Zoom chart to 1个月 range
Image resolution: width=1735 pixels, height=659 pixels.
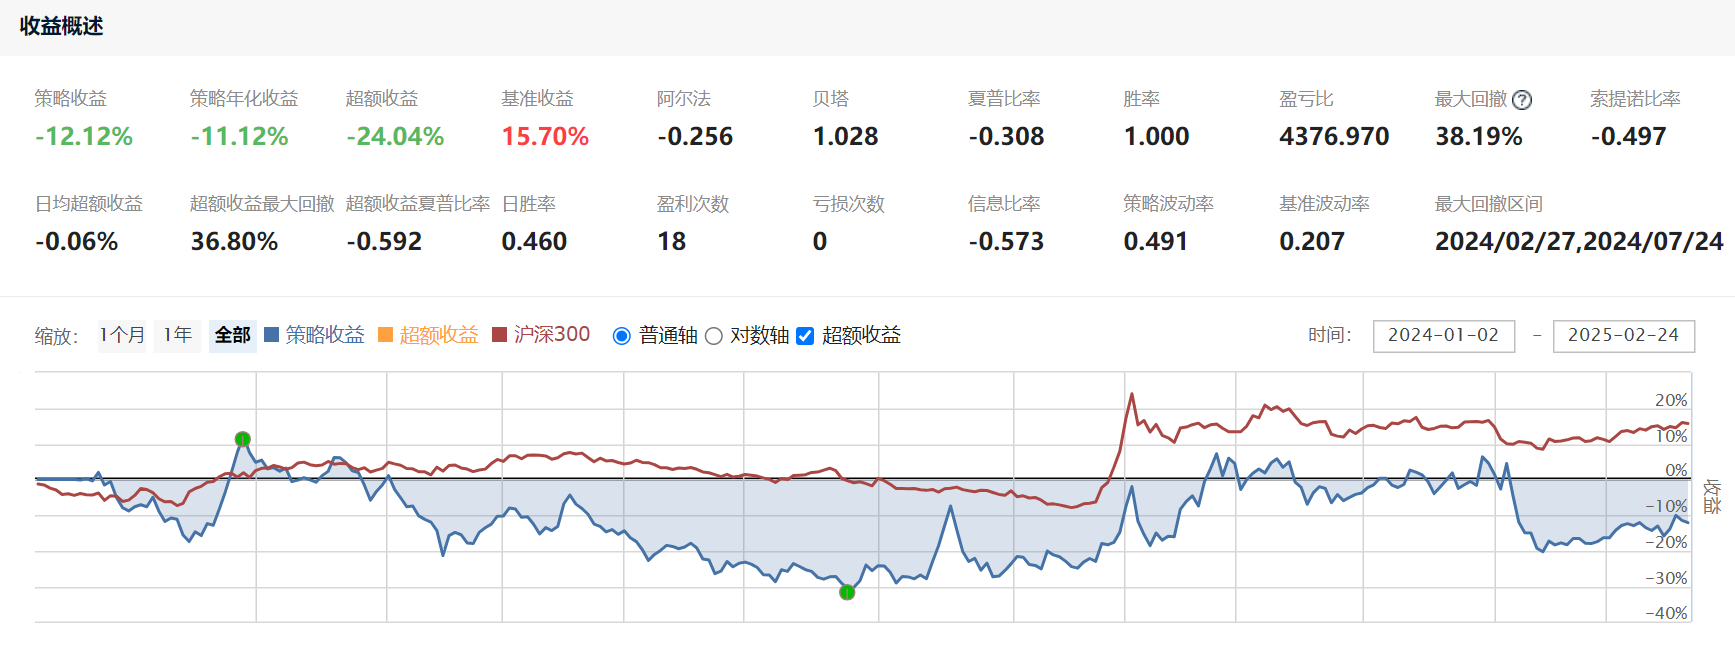122,335
